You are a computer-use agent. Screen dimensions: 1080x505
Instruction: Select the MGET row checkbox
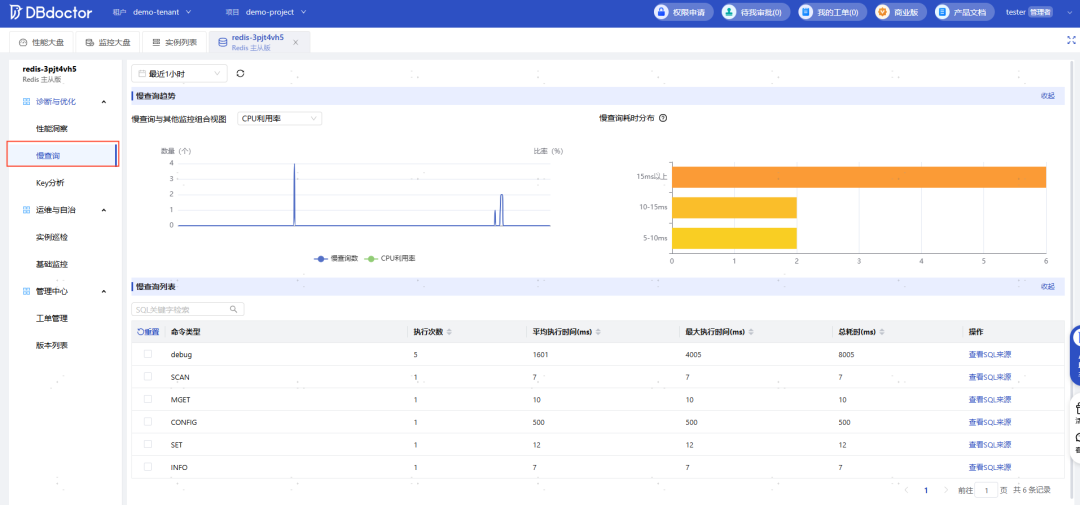(148, 399)
